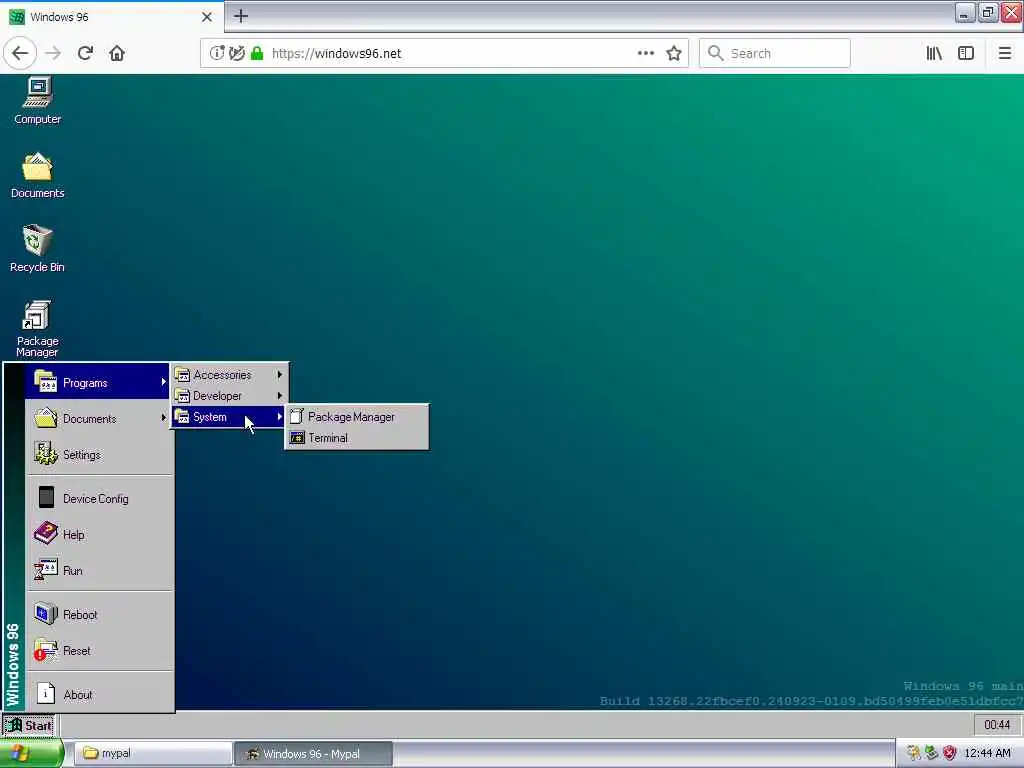The height and width of the screenshot is (768, 1024).
Task: Expand the Developer submenu
Action: coord(229,396)
